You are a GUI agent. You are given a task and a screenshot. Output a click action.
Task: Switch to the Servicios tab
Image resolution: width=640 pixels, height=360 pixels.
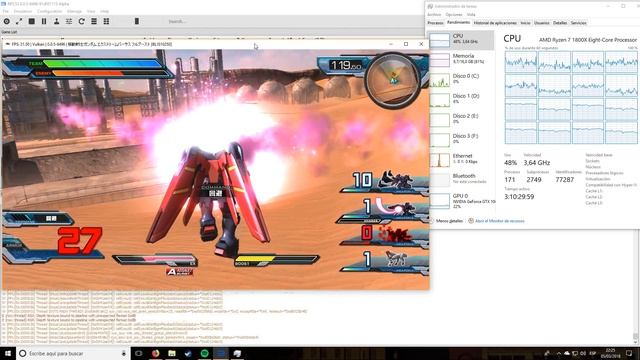578,23
